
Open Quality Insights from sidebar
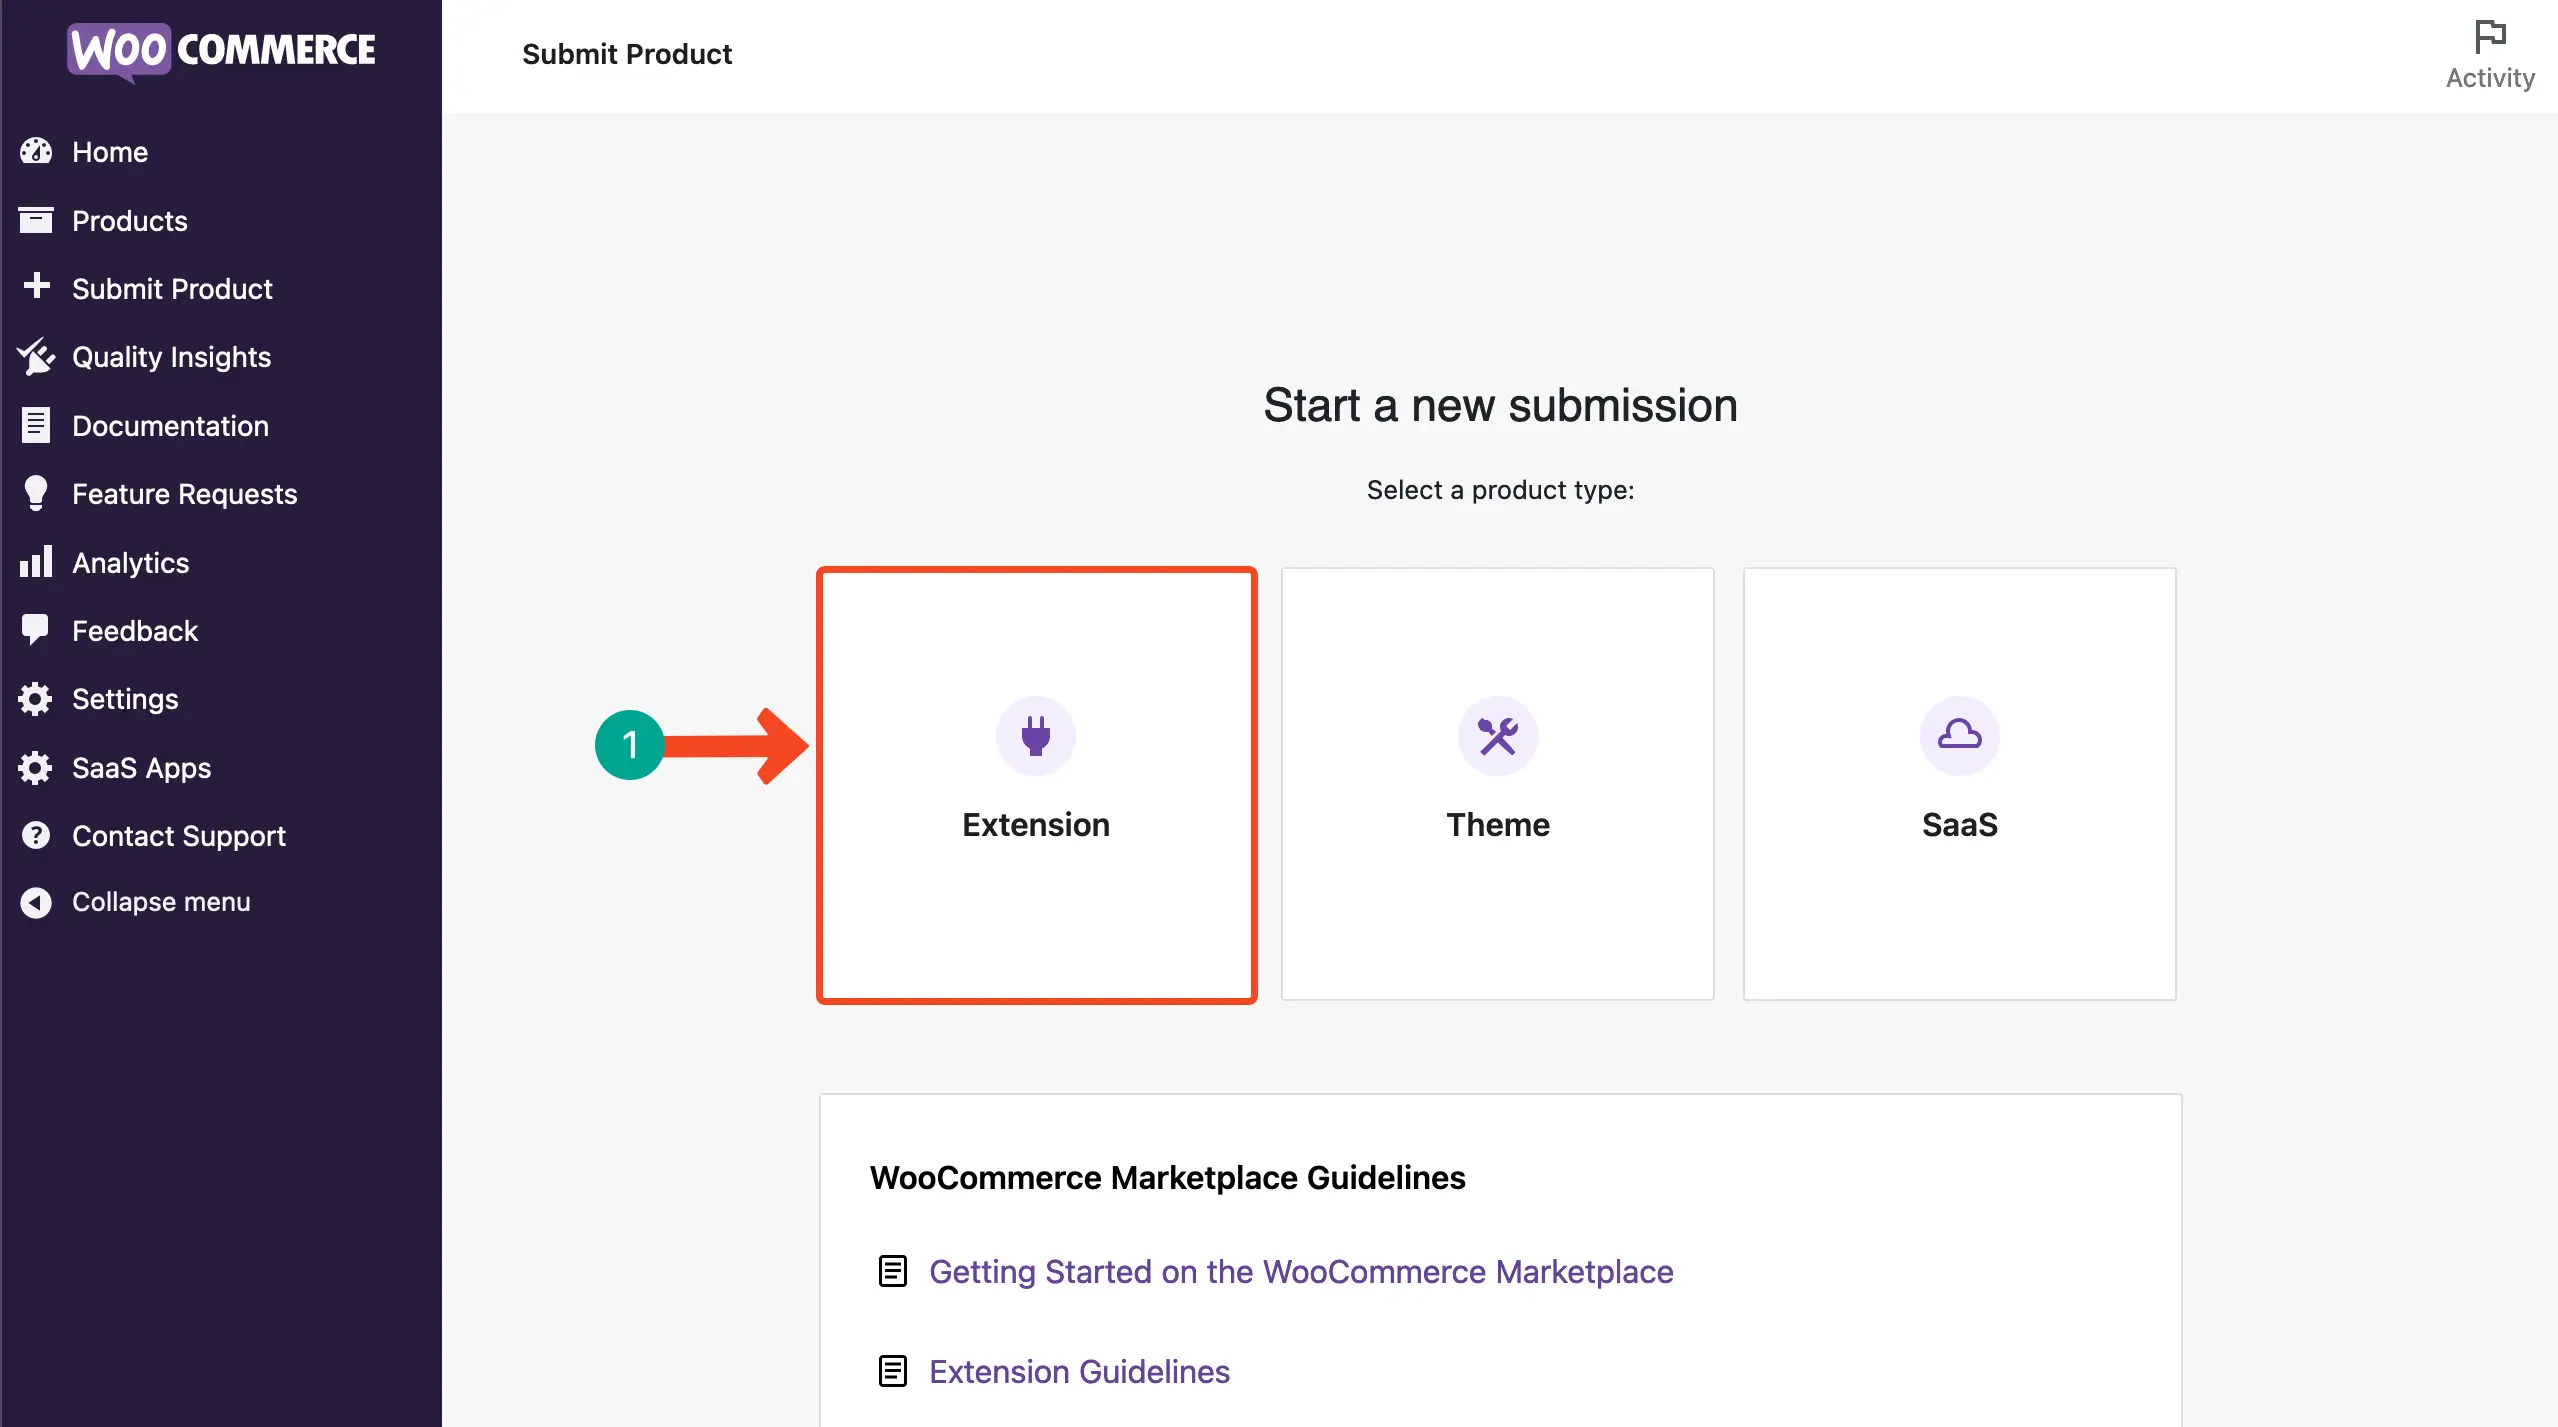169,357
